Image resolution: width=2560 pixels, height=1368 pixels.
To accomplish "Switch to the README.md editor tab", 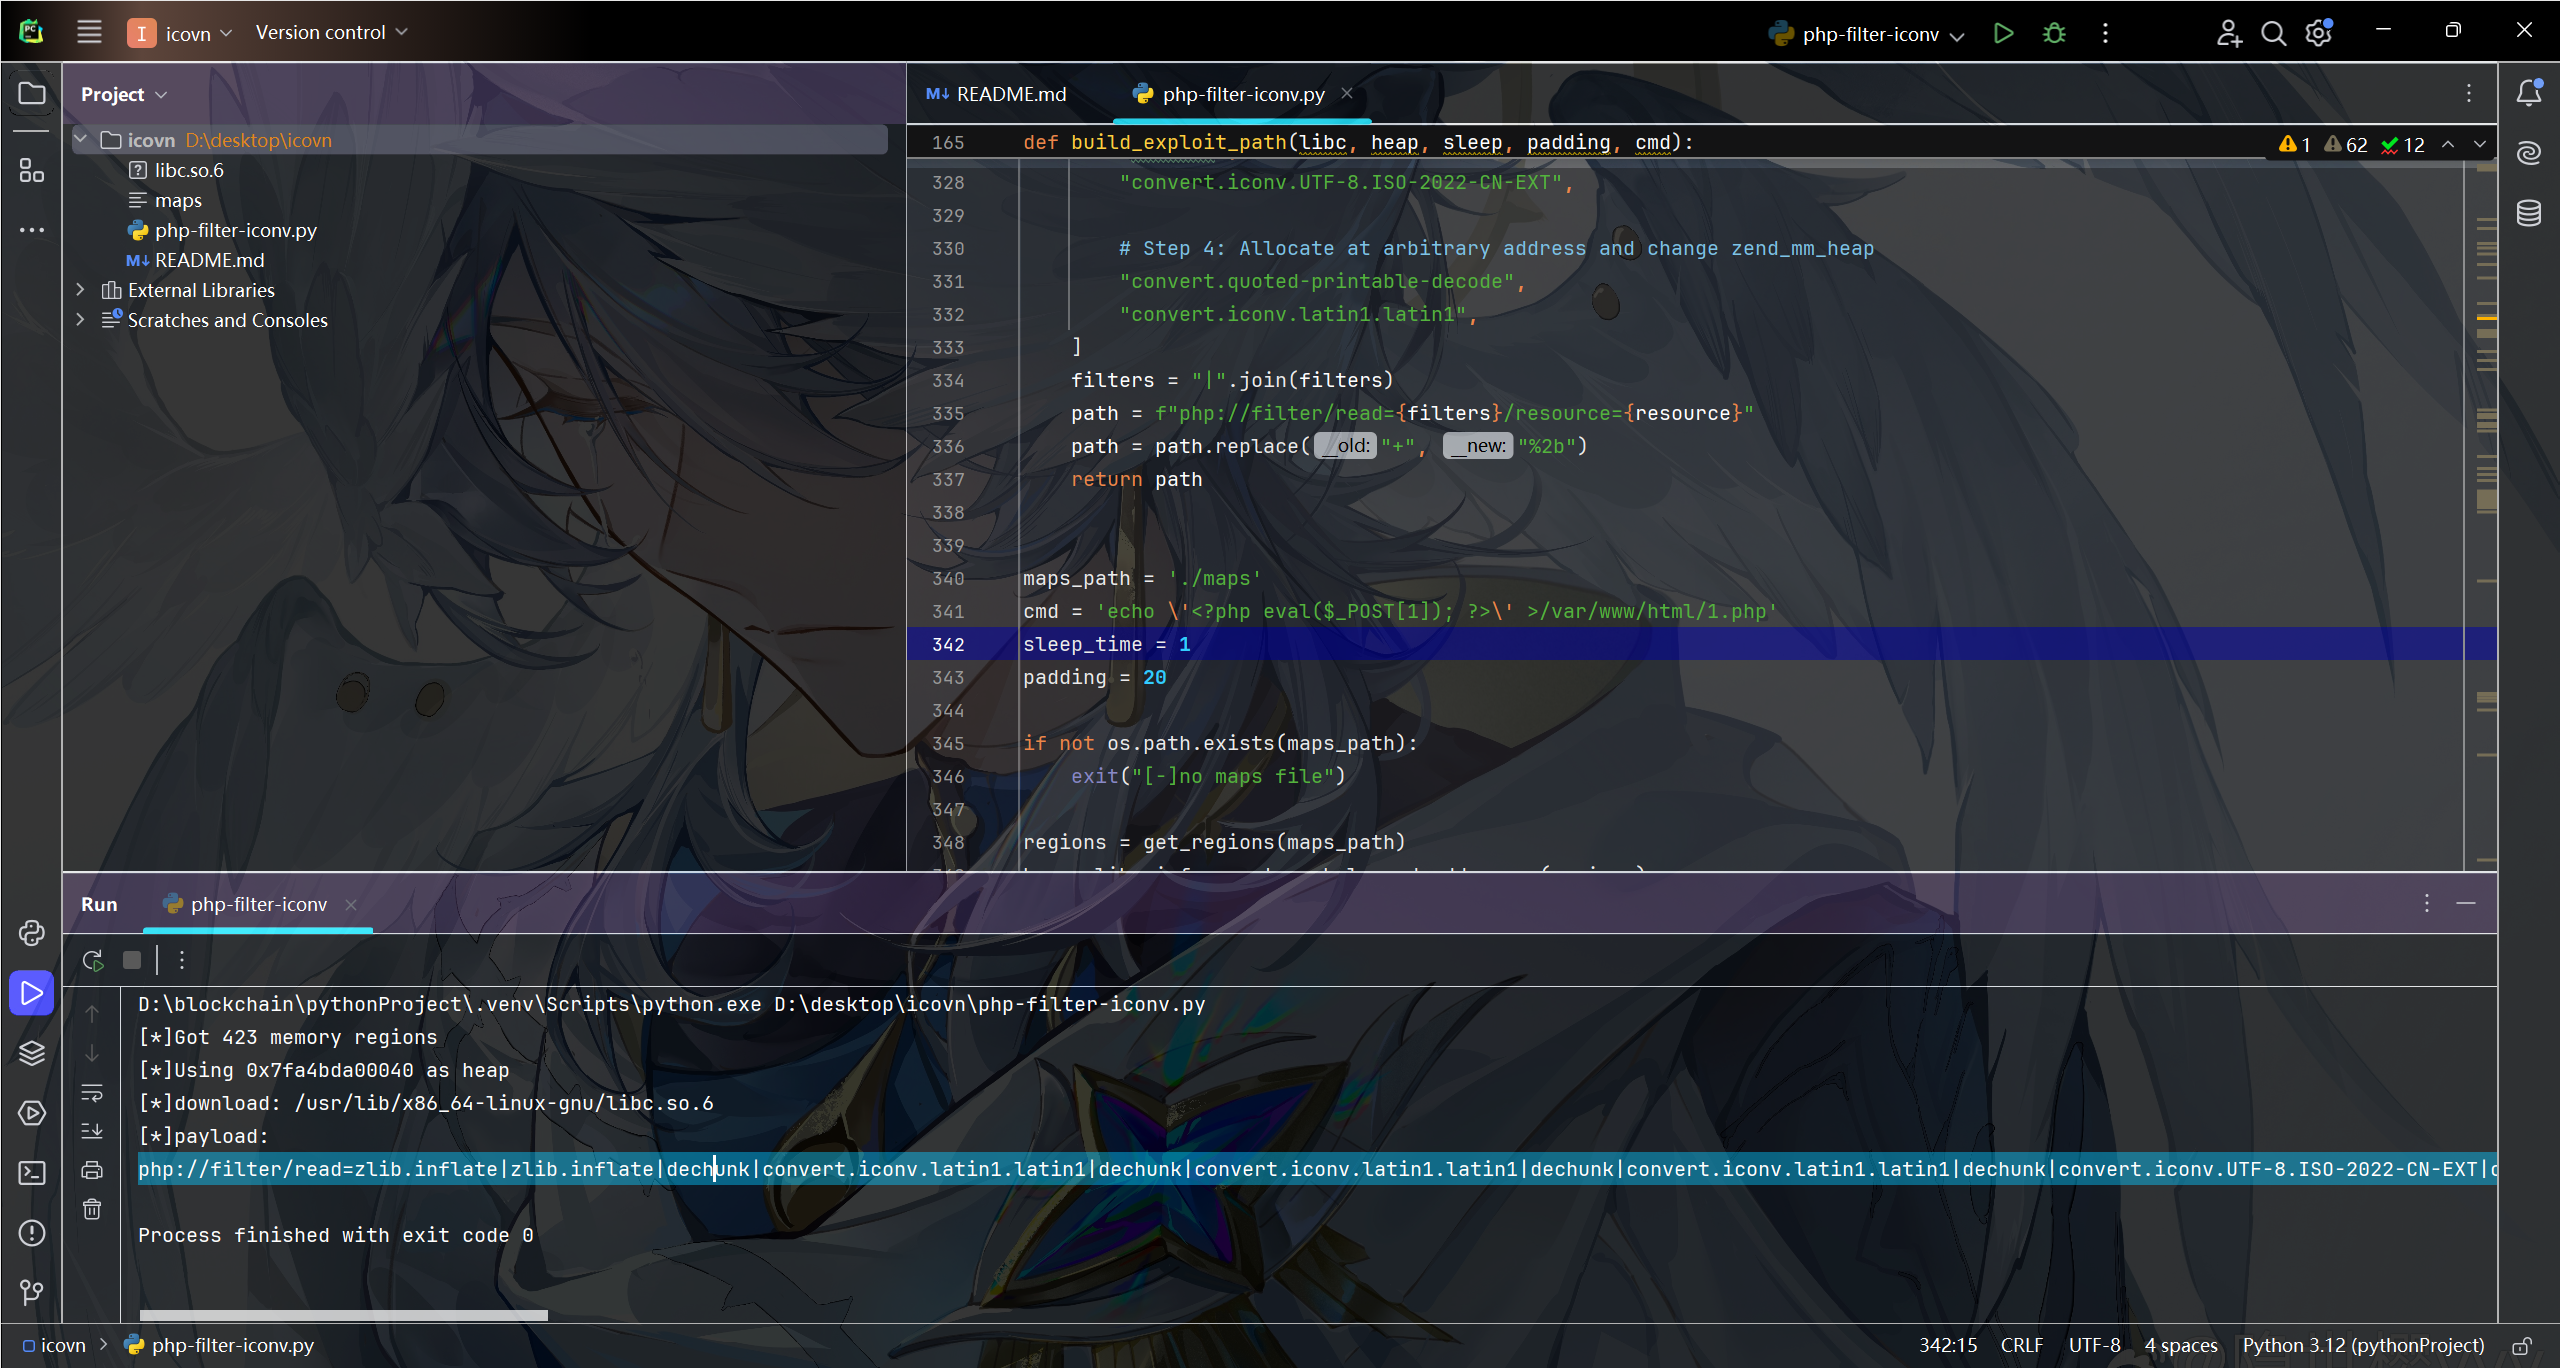I will [x=996, y=94].
